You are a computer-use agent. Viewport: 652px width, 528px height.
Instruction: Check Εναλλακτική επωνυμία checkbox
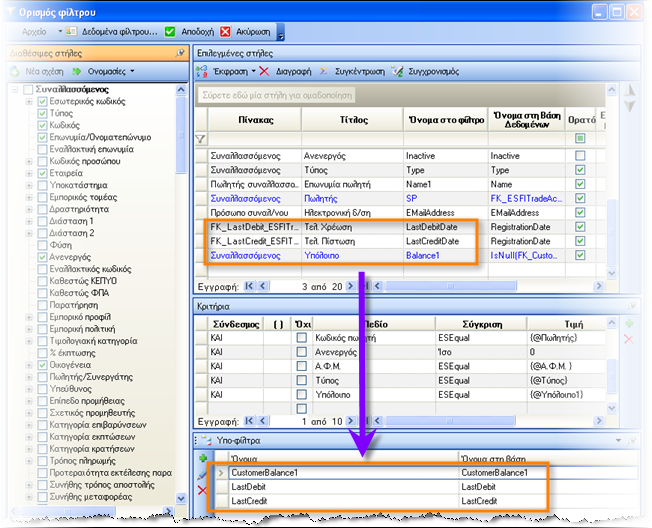42,149
